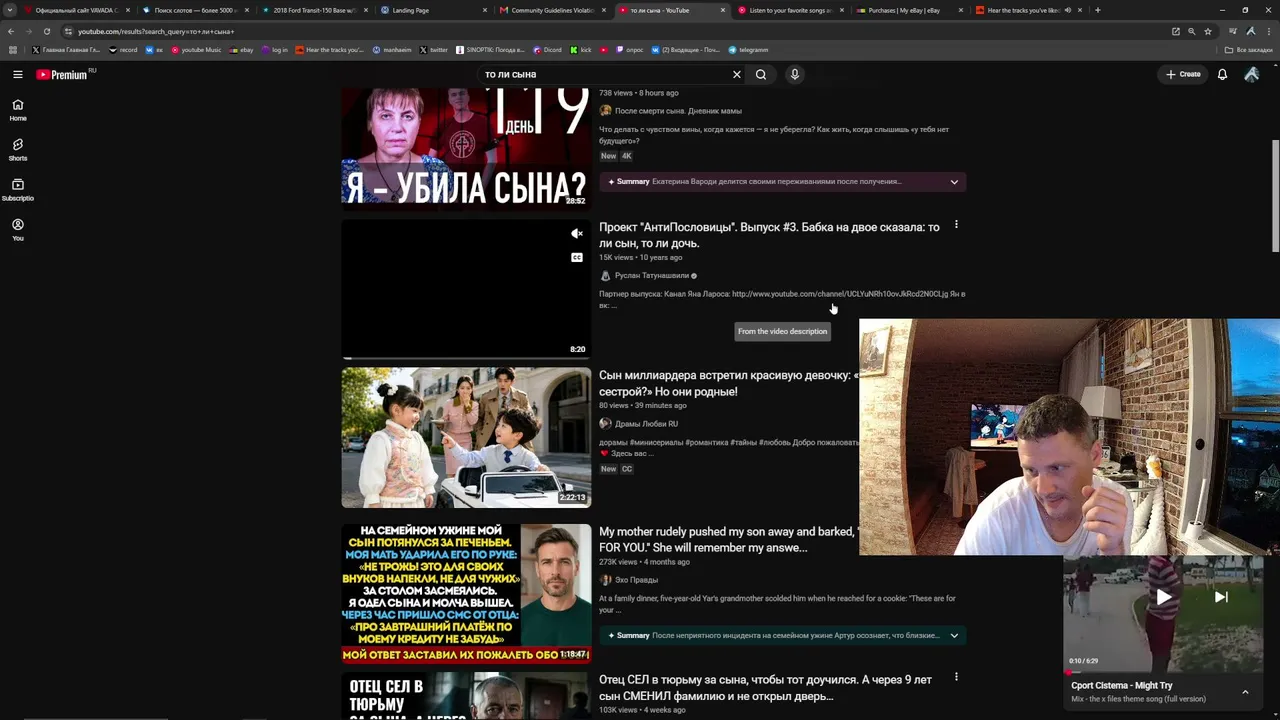This screenshot has width=1280, height=720.
Task: Open Subscriptions in the YouTube sidebar
Action: click(18, 190)
